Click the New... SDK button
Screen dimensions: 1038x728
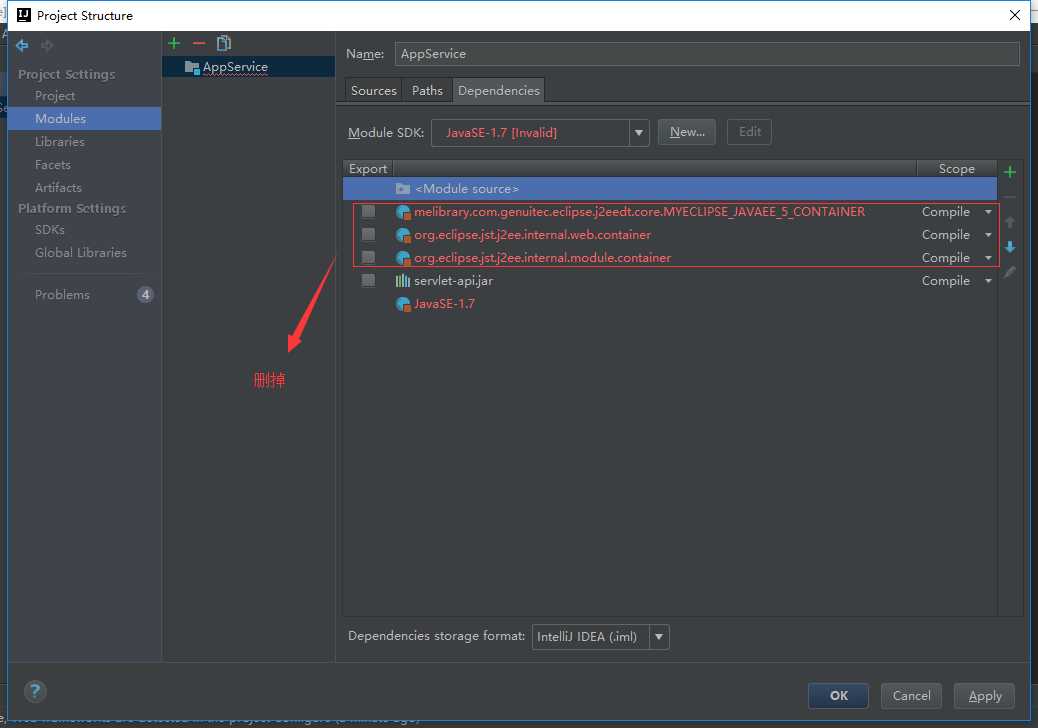(686, 132)
